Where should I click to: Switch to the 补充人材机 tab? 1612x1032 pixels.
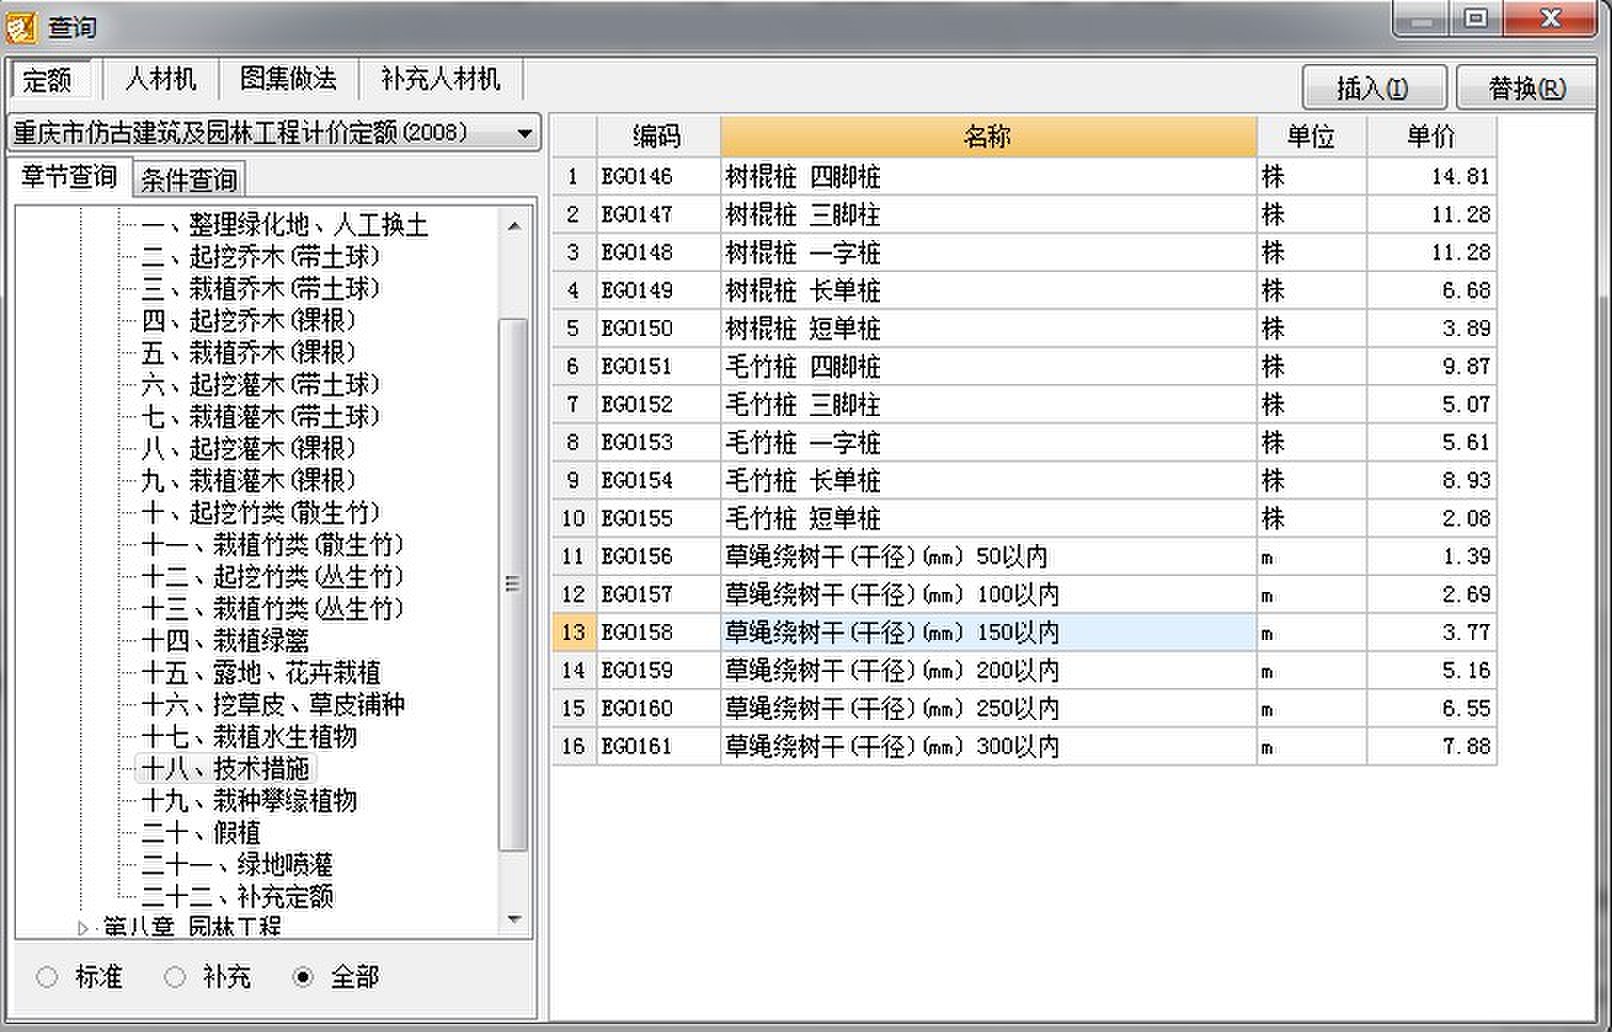[440, 79]
